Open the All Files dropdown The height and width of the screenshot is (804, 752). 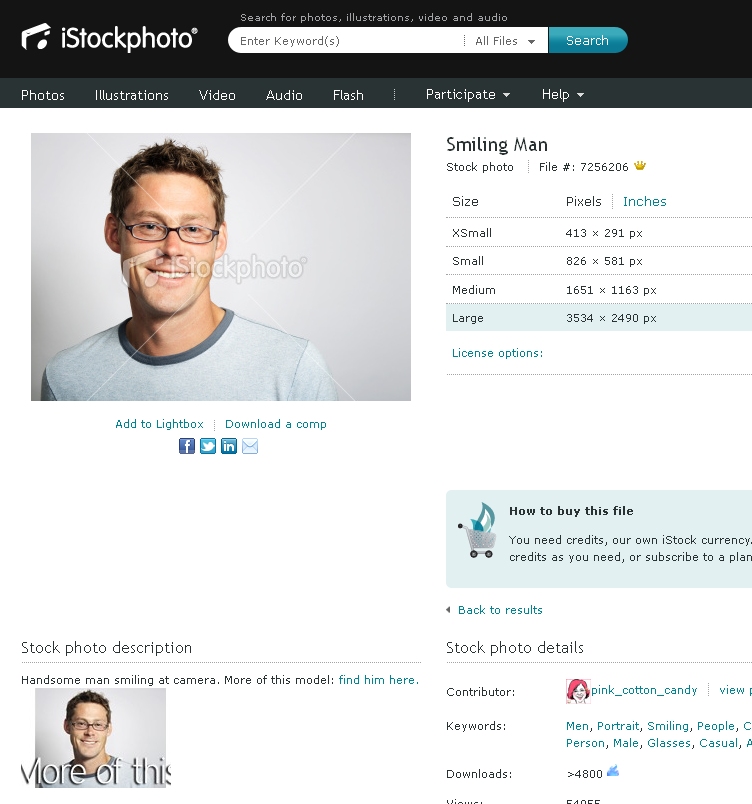tap(505, 41)
